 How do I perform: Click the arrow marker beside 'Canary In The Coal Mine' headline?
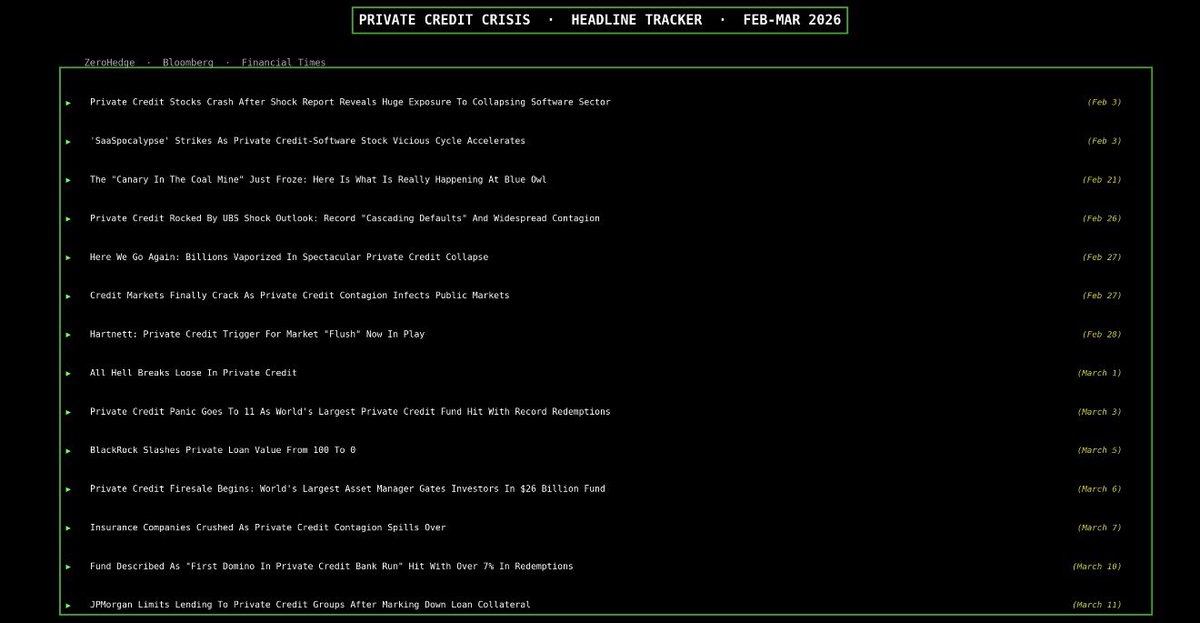(68, 180)
